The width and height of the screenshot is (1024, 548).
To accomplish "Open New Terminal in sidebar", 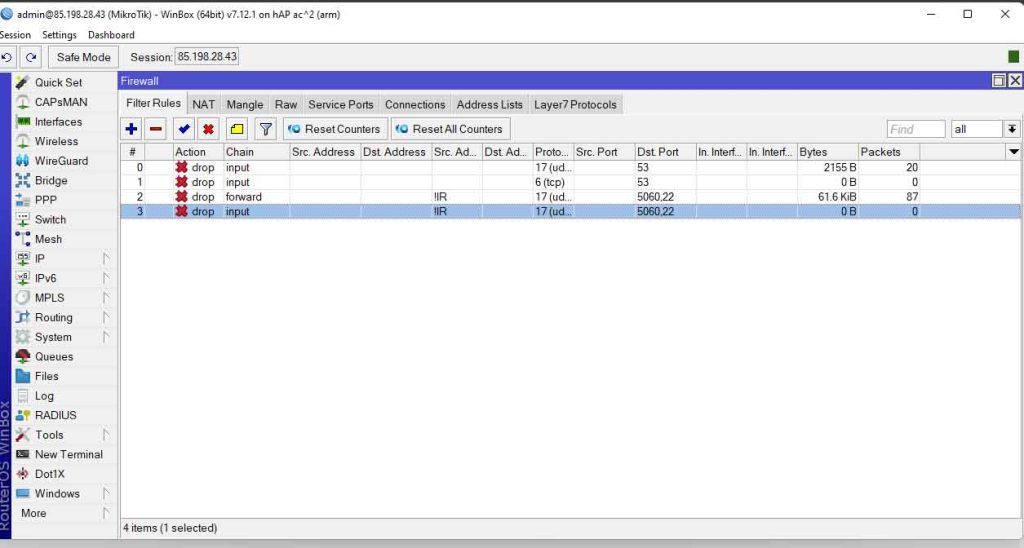I will [69, 455].
